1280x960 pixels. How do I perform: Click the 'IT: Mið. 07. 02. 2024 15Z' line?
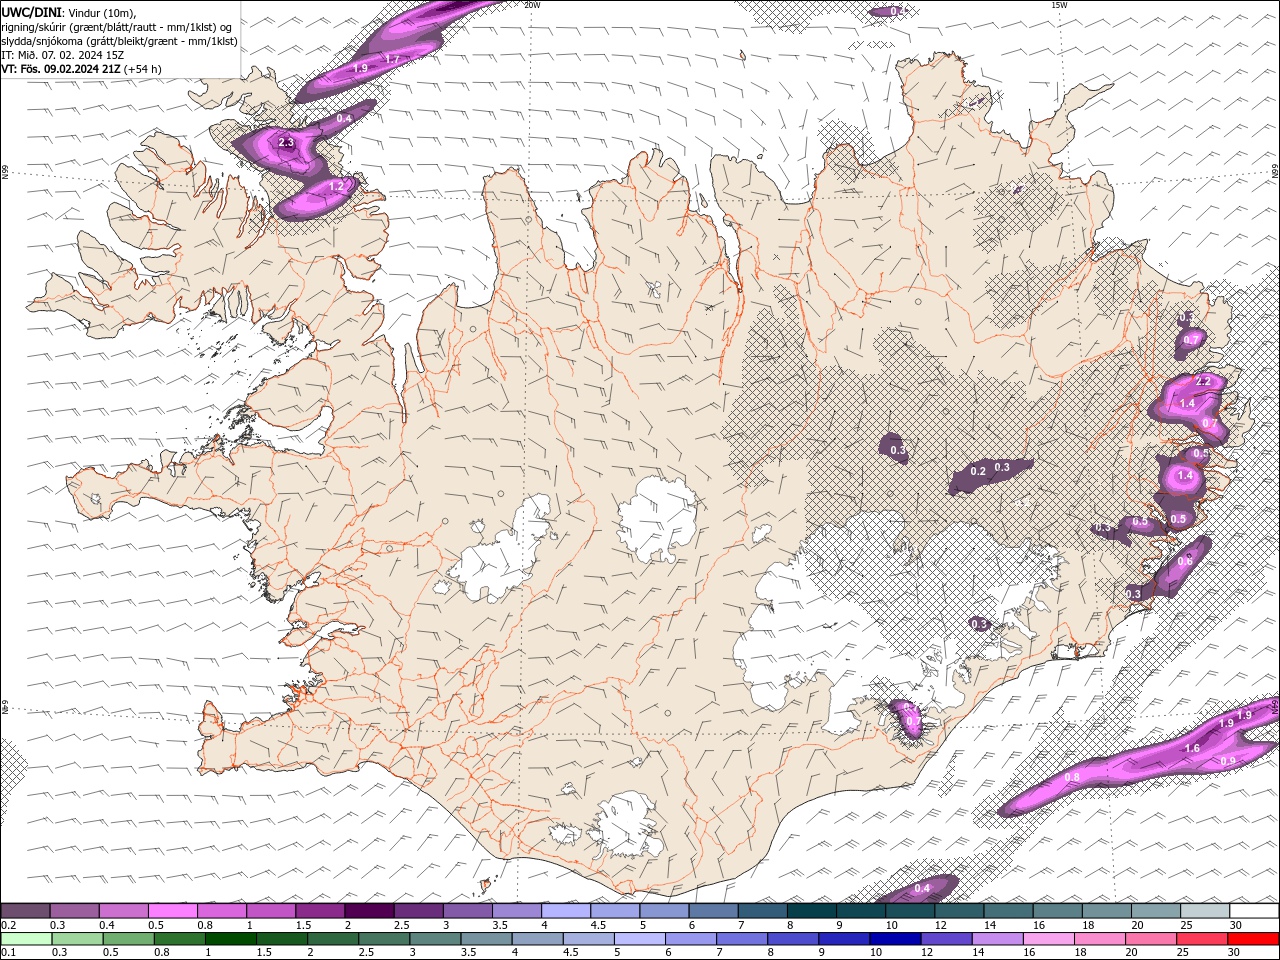point(61,55)
